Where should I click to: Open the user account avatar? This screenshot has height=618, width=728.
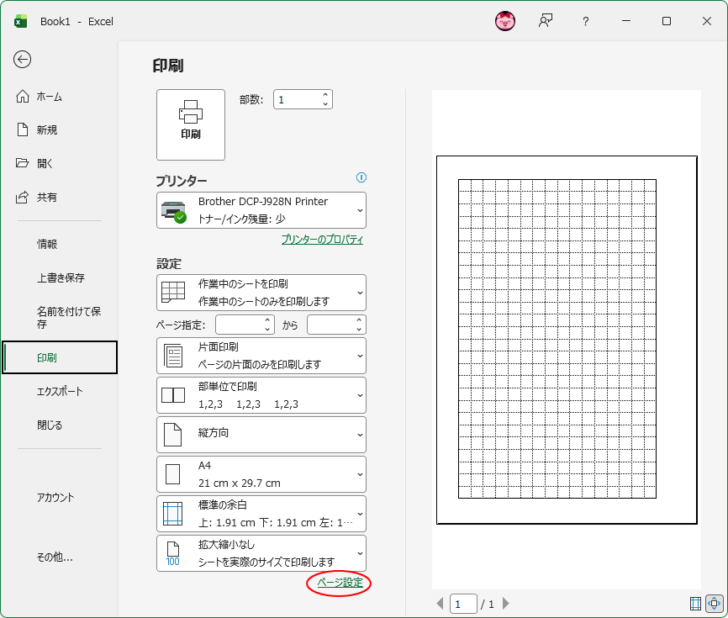[x=506, y=21]
